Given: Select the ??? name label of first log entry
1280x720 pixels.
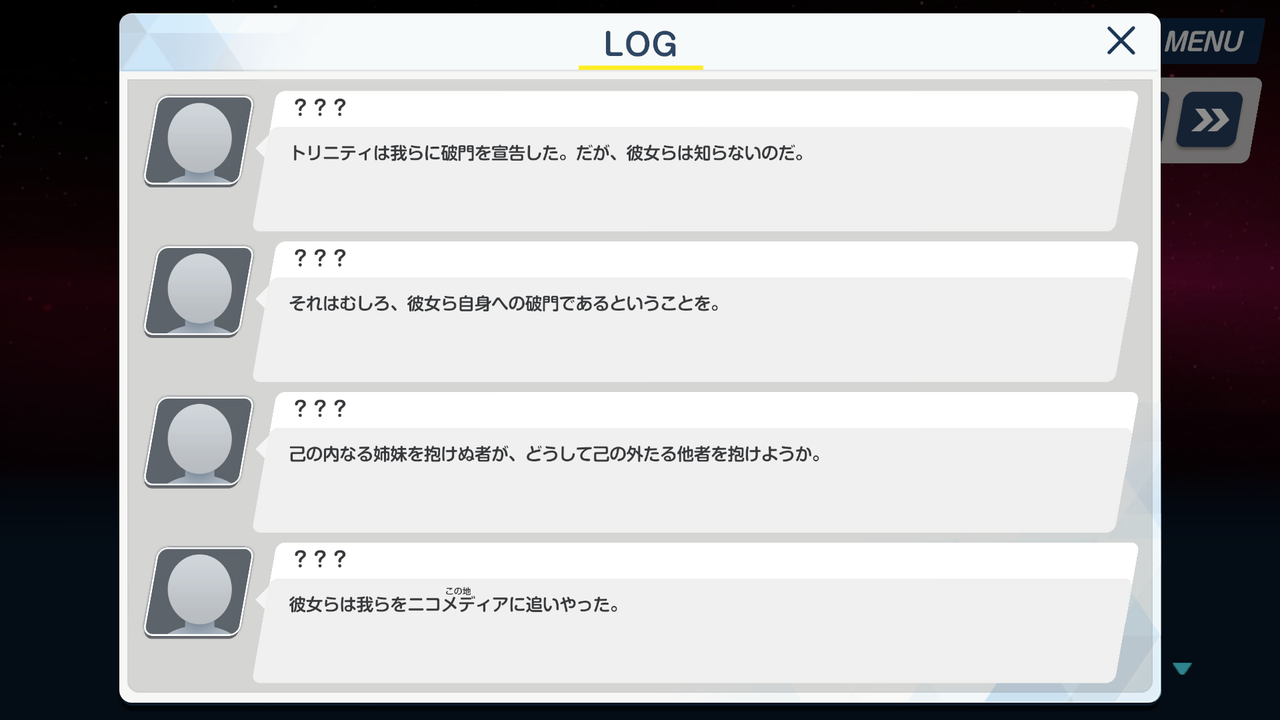Looking at the screenshot, I should 319,109.
